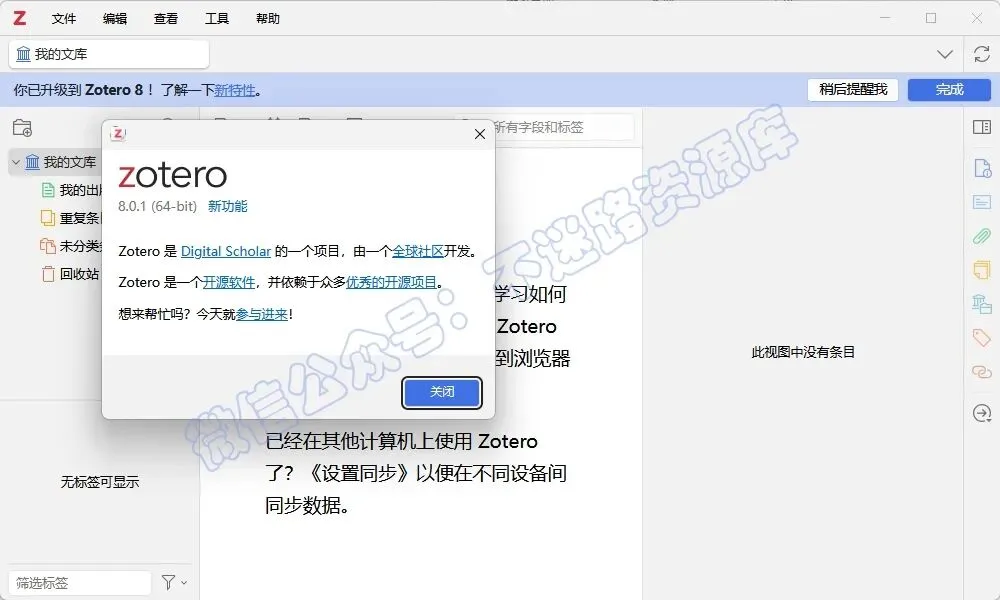Click the 此视图中没有条目 text
This screenshot has height=600, width=1000.
(x=803, y=352)
